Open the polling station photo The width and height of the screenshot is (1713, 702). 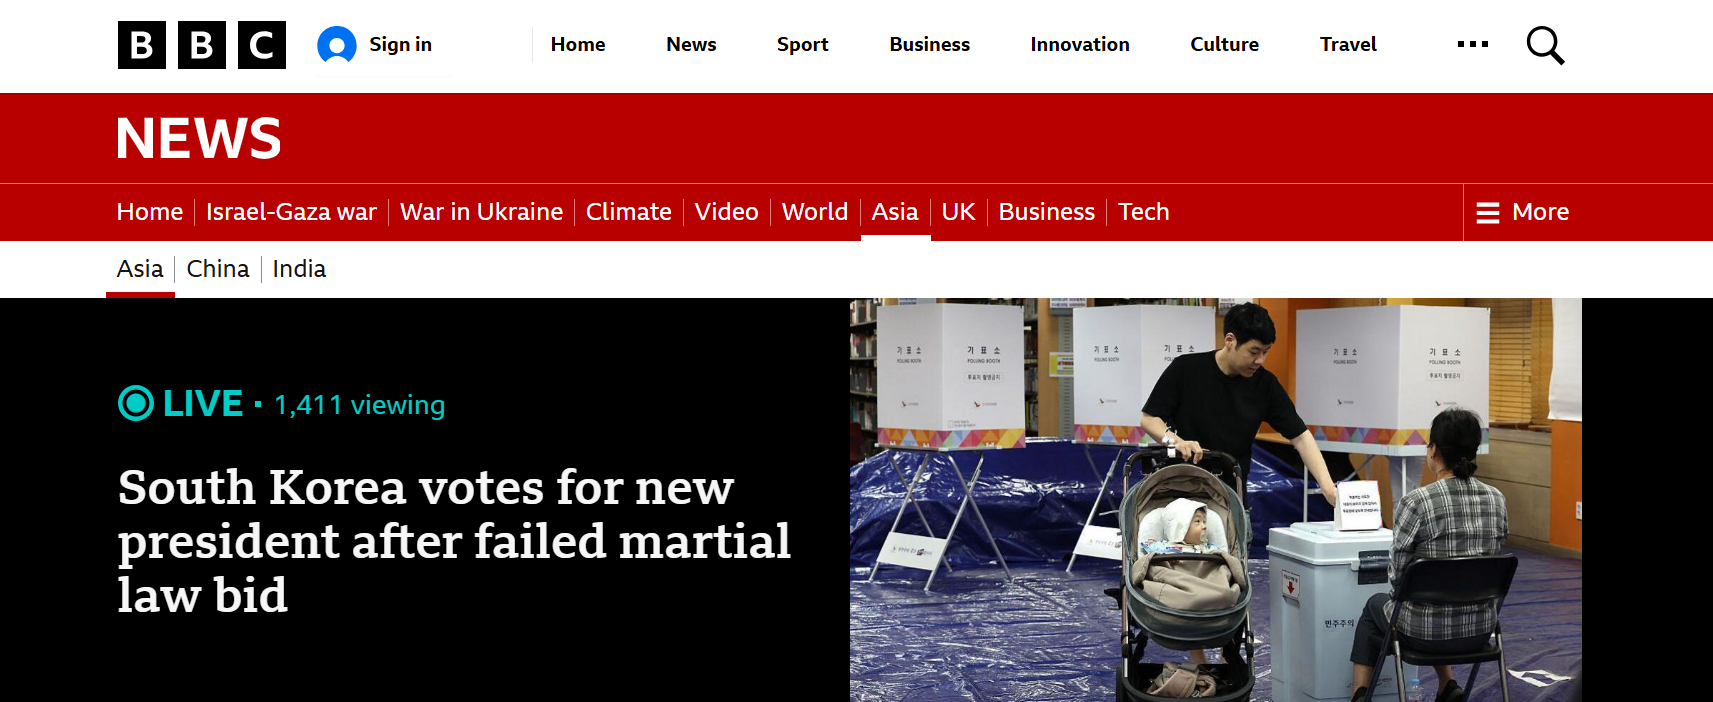click(x=1216, y=500)
